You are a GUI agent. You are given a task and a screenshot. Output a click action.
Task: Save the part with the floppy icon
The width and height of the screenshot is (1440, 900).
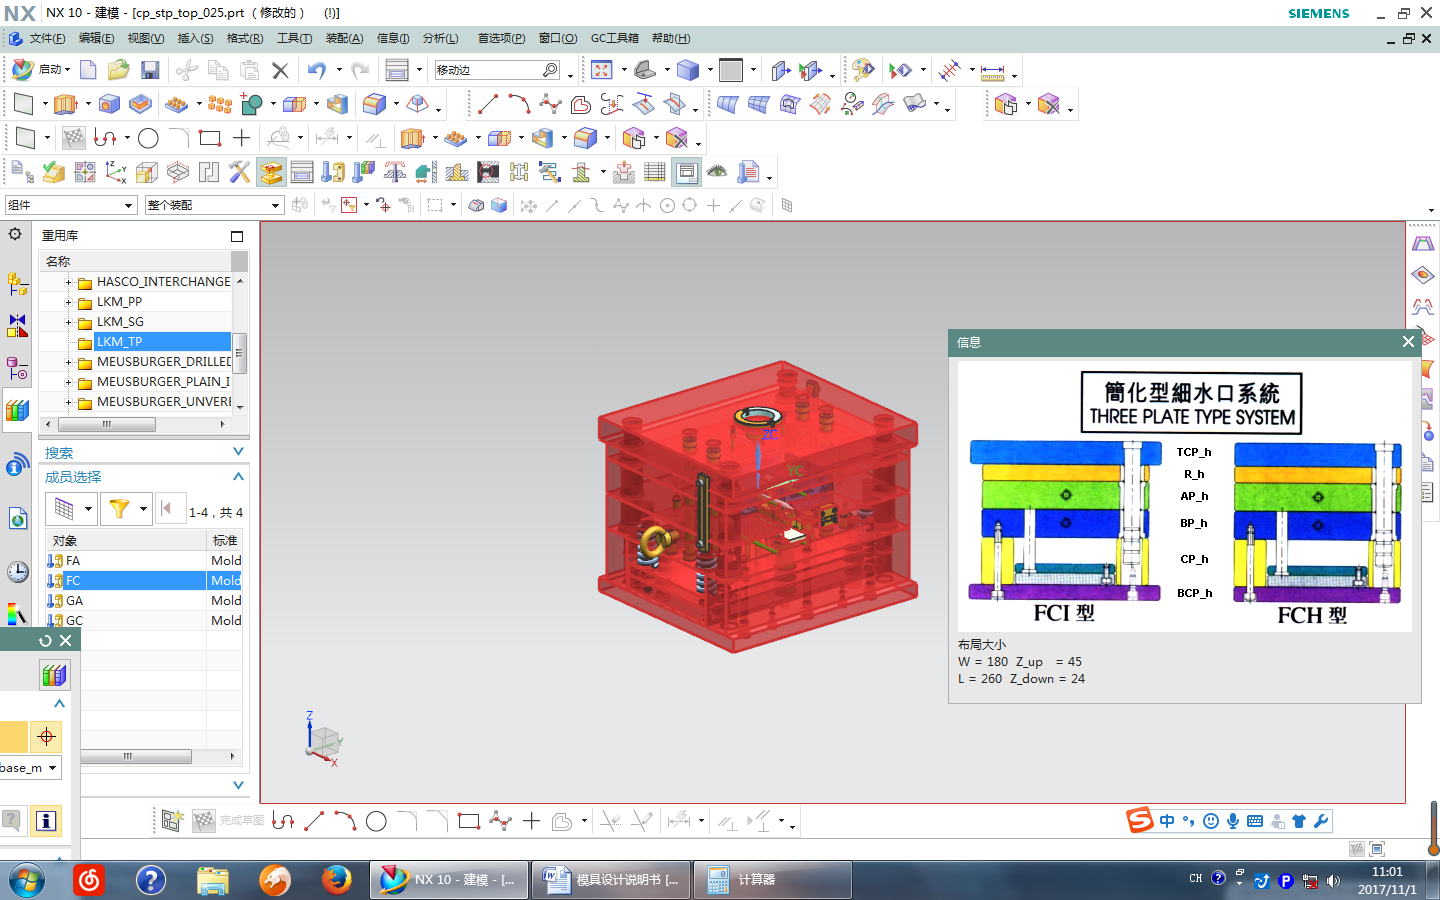(150, 70)
